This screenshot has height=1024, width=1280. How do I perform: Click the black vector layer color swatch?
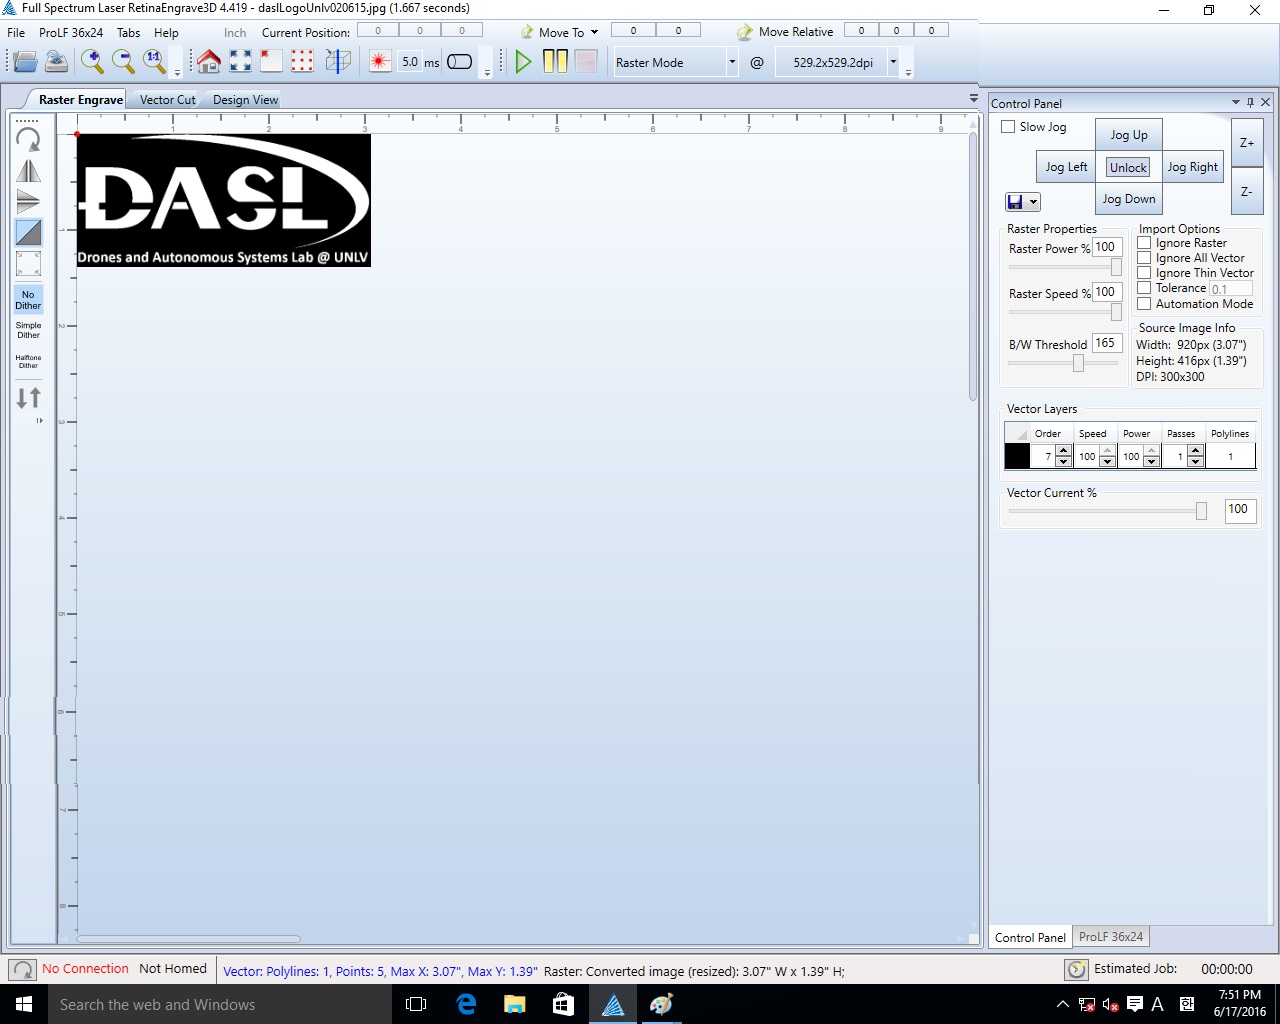(x=1017, y=456)
